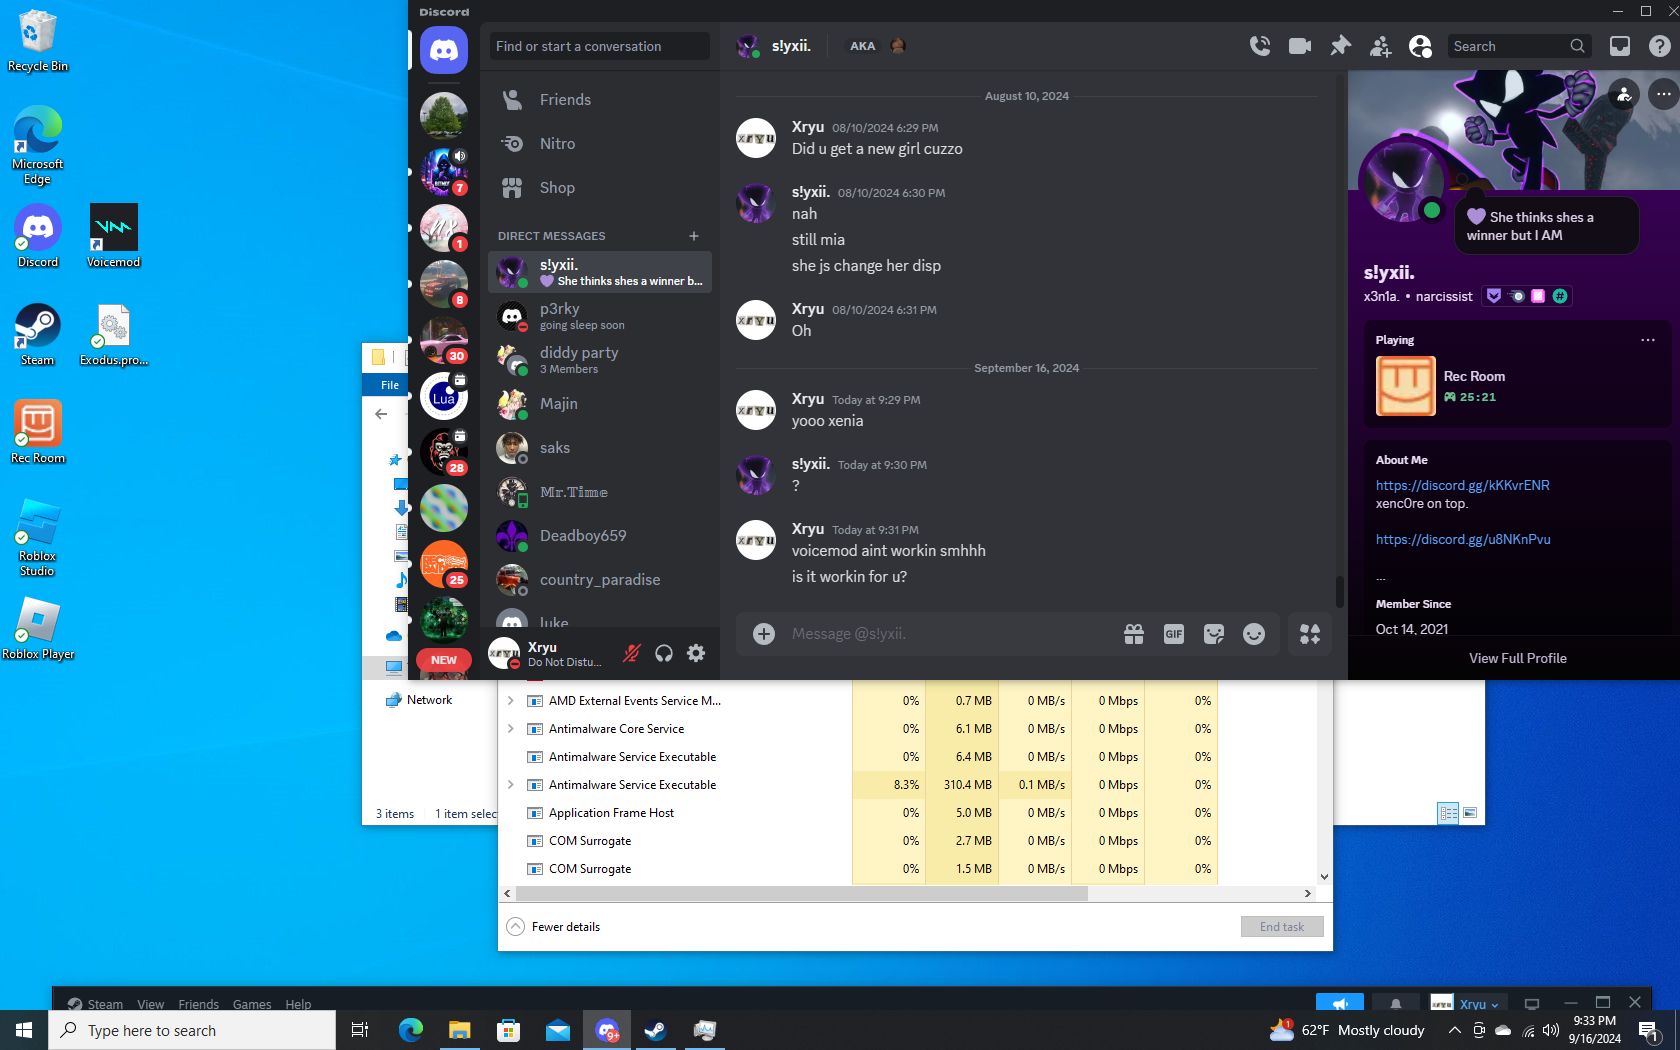Start a voice call with s!yxii.
Viewport: 1680px width, 1050px height.
point(1260,46)
